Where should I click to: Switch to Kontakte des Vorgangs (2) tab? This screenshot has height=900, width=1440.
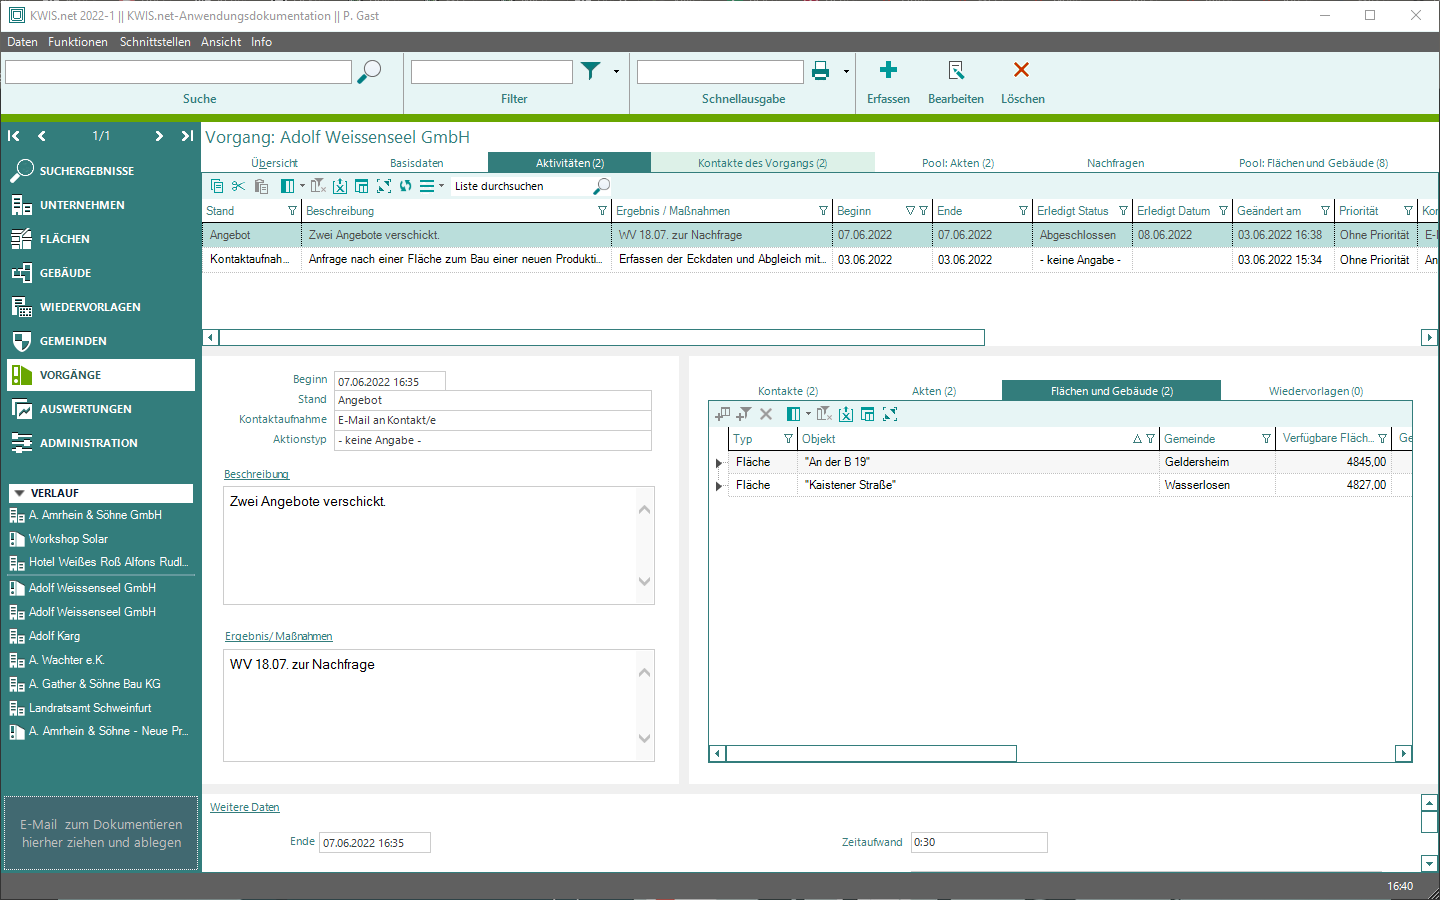point(762,163)
